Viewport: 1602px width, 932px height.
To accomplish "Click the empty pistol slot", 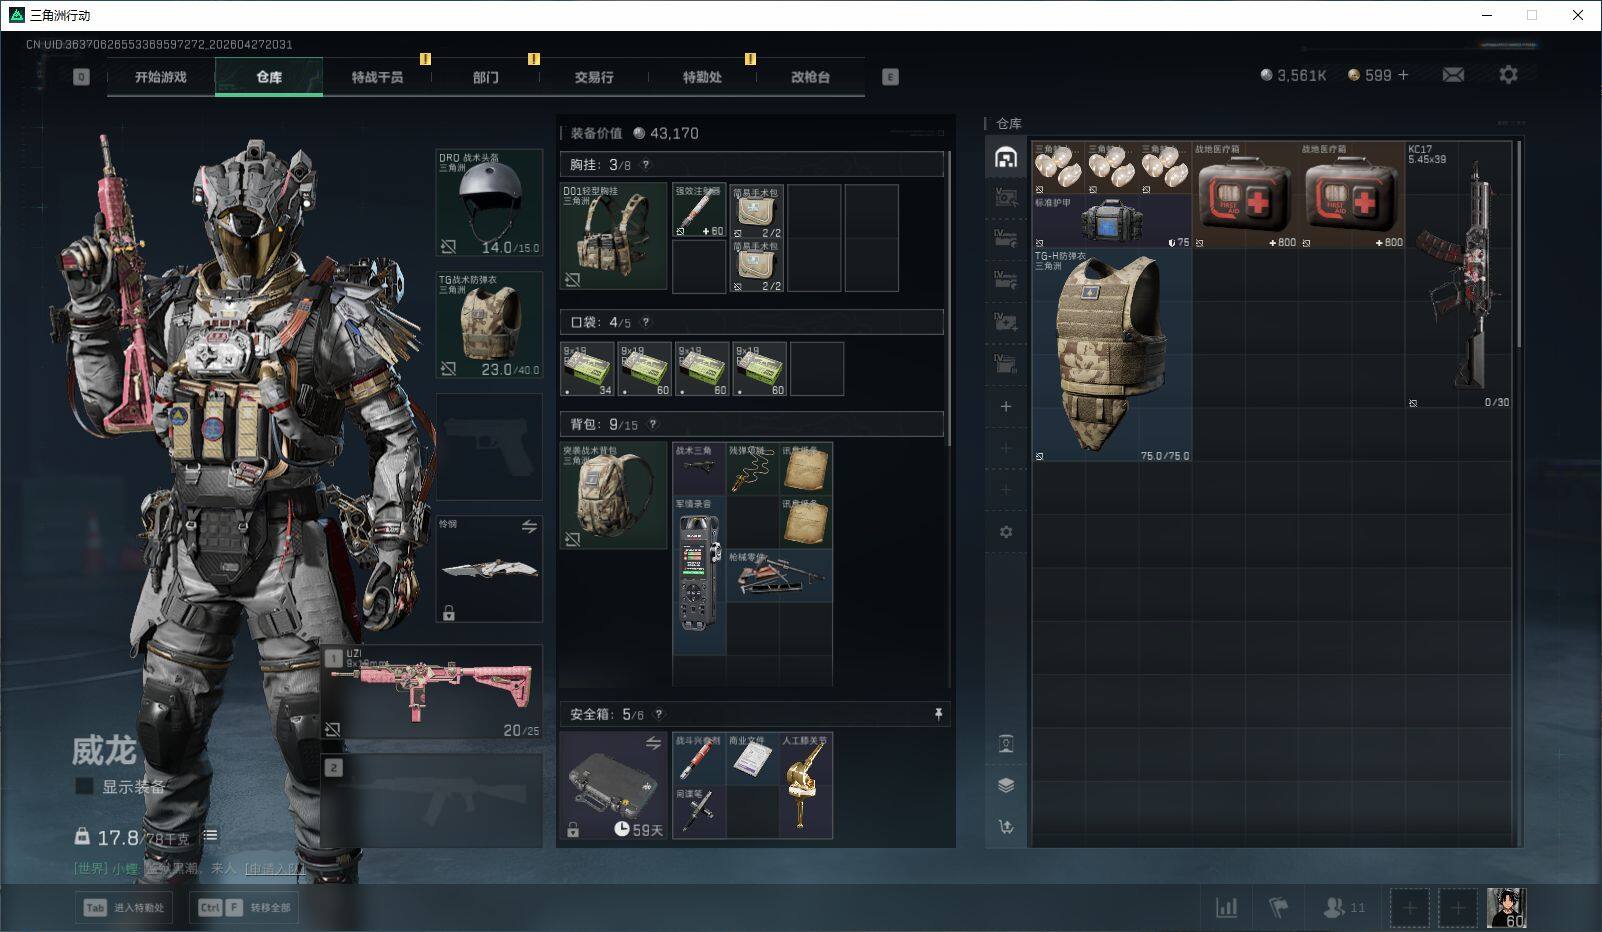I will pyautogui.click(x=489, y=447).
